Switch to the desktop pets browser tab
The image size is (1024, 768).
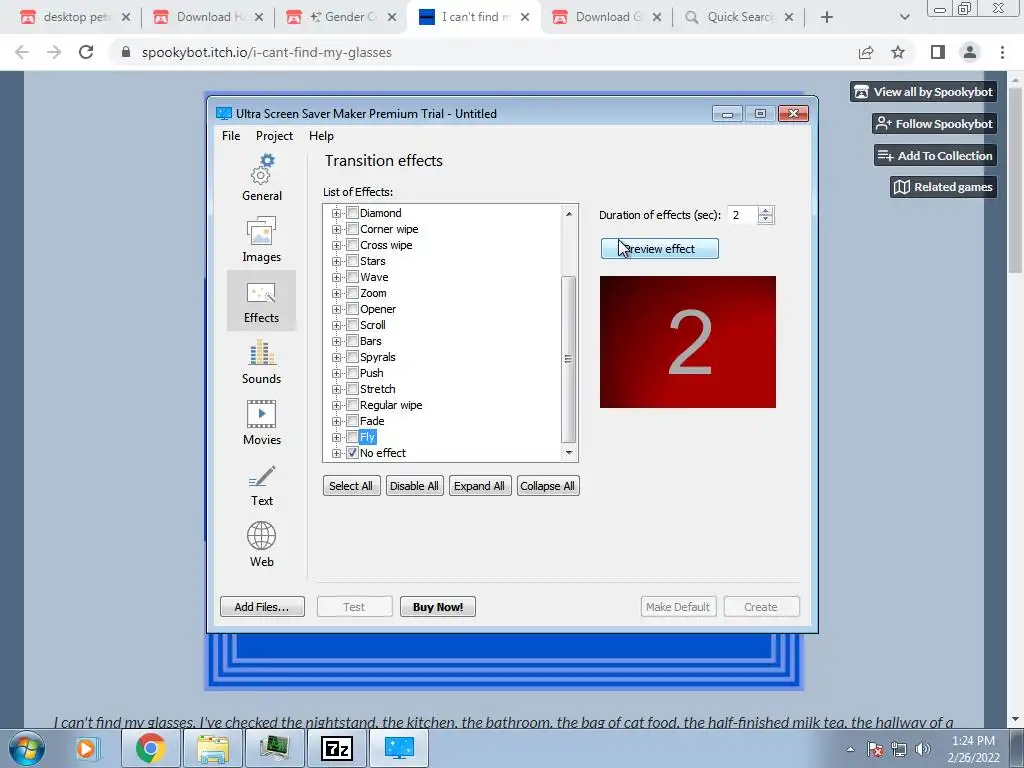(75, 17)
